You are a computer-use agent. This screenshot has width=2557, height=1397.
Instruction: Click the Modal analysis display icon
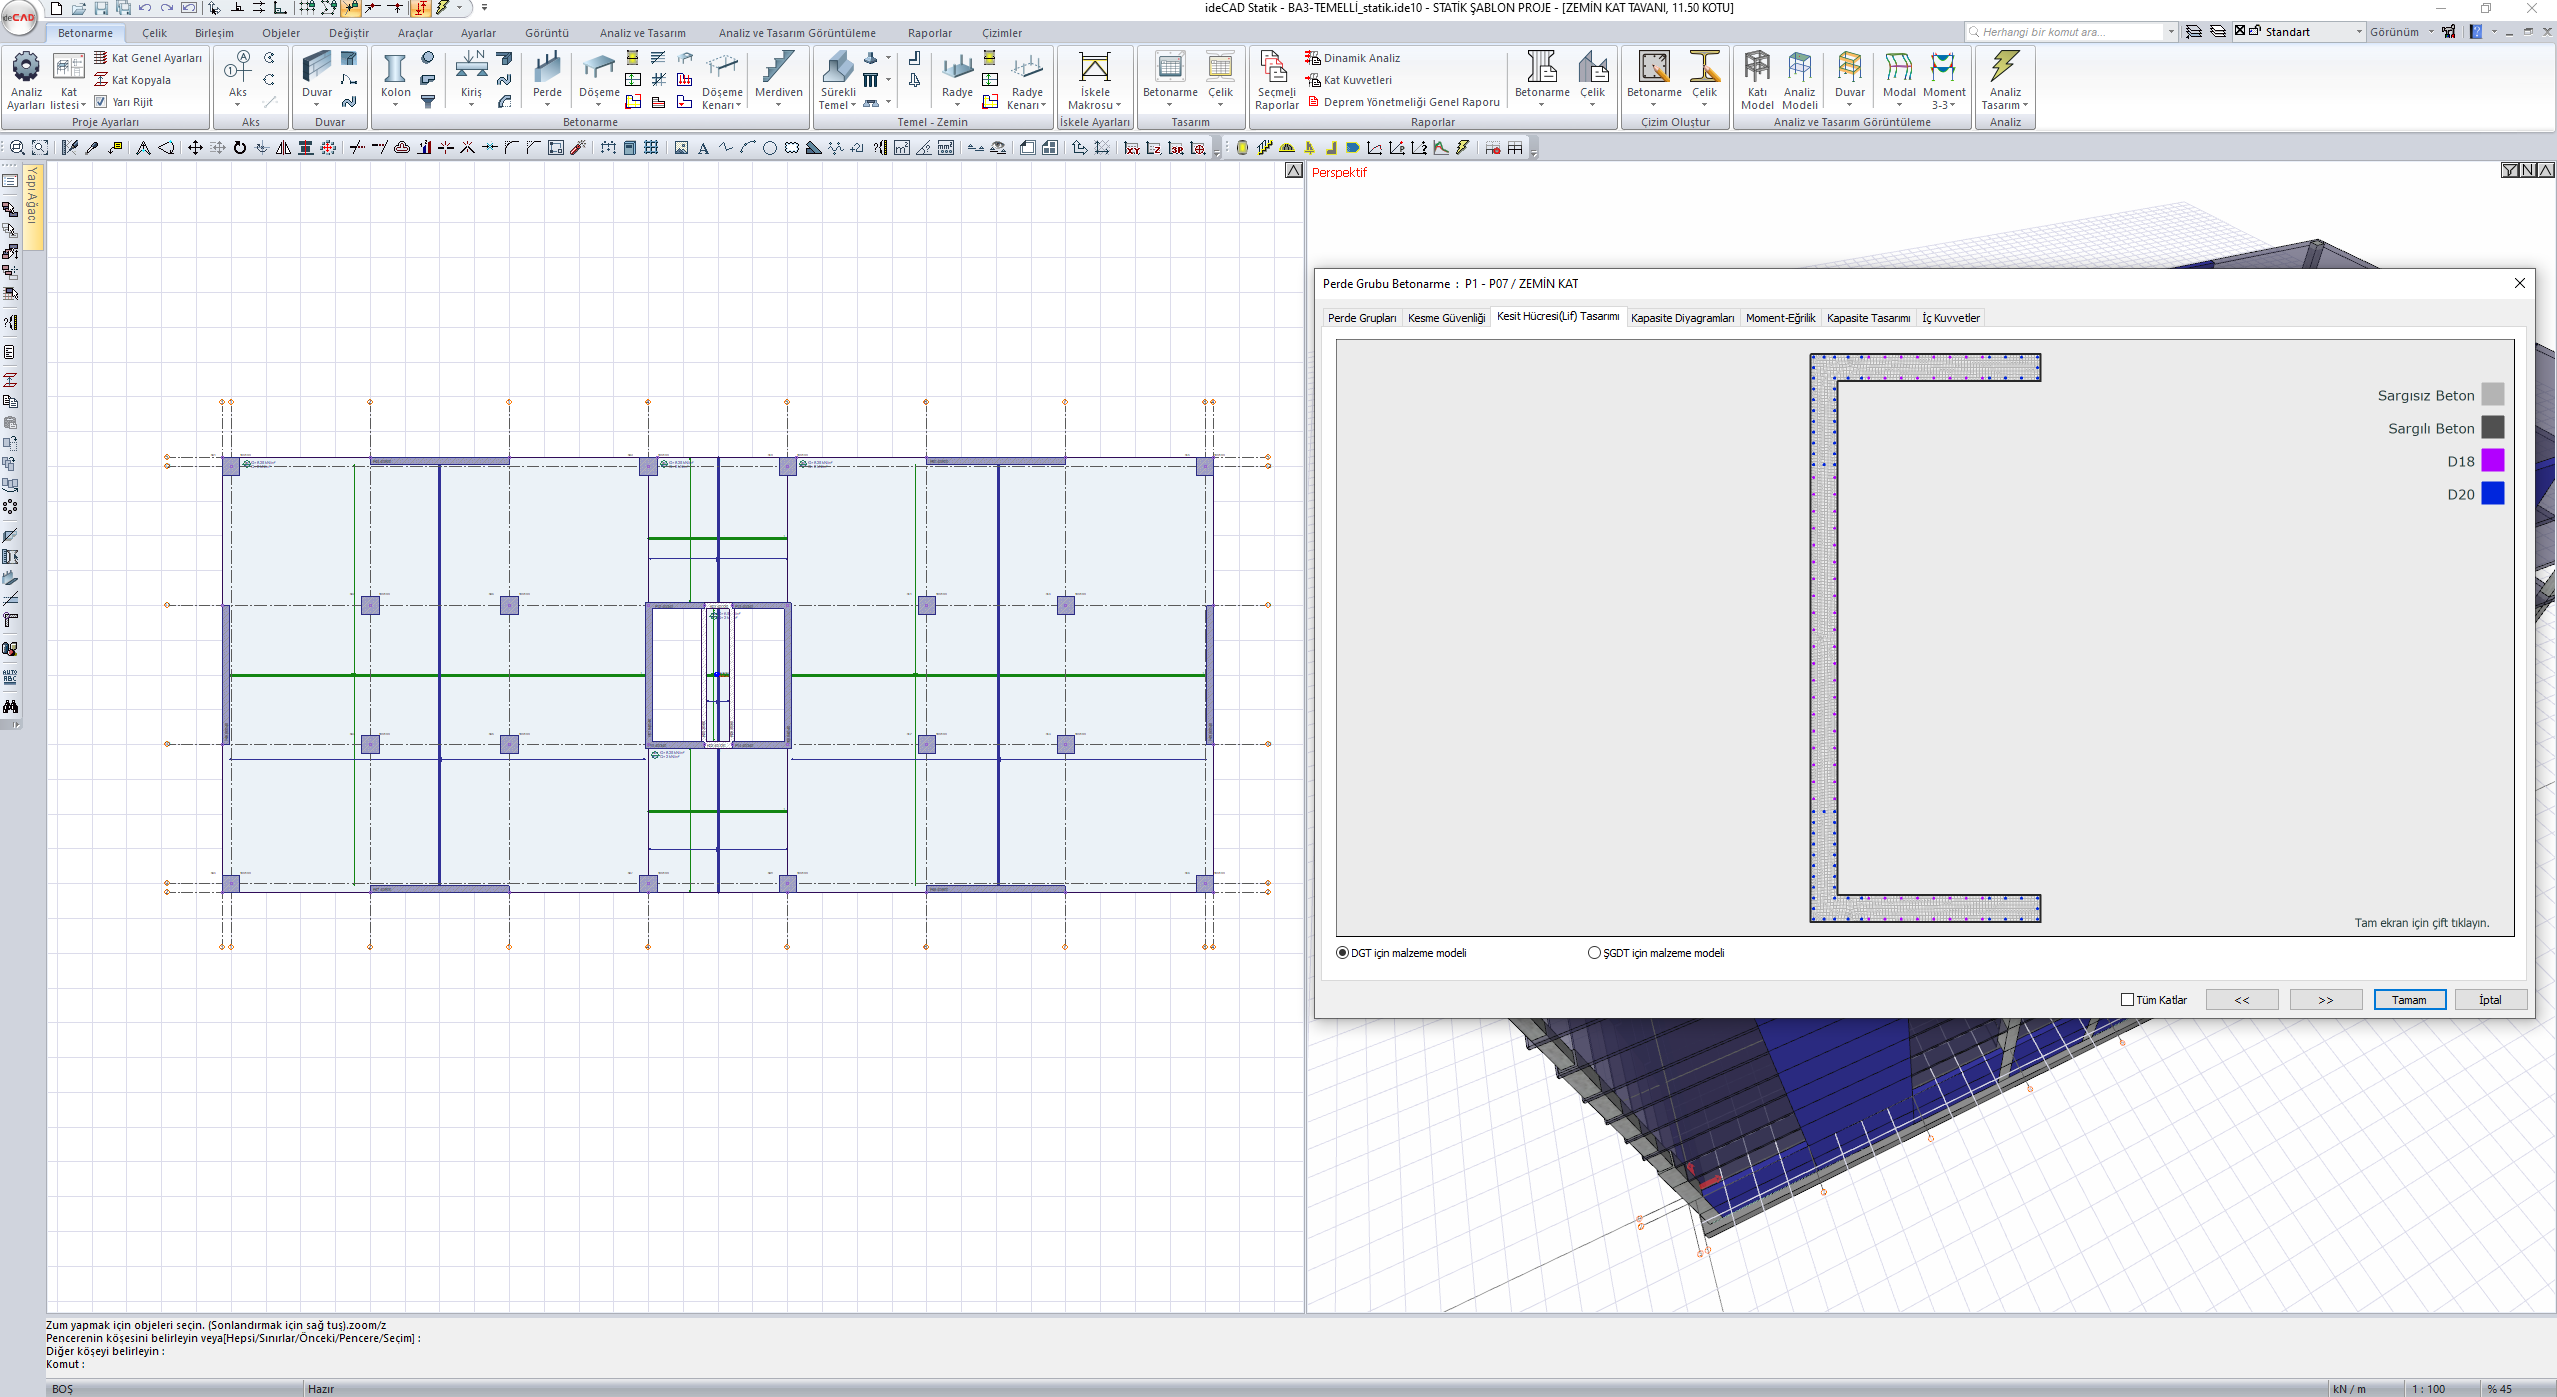click(1898, 68)
